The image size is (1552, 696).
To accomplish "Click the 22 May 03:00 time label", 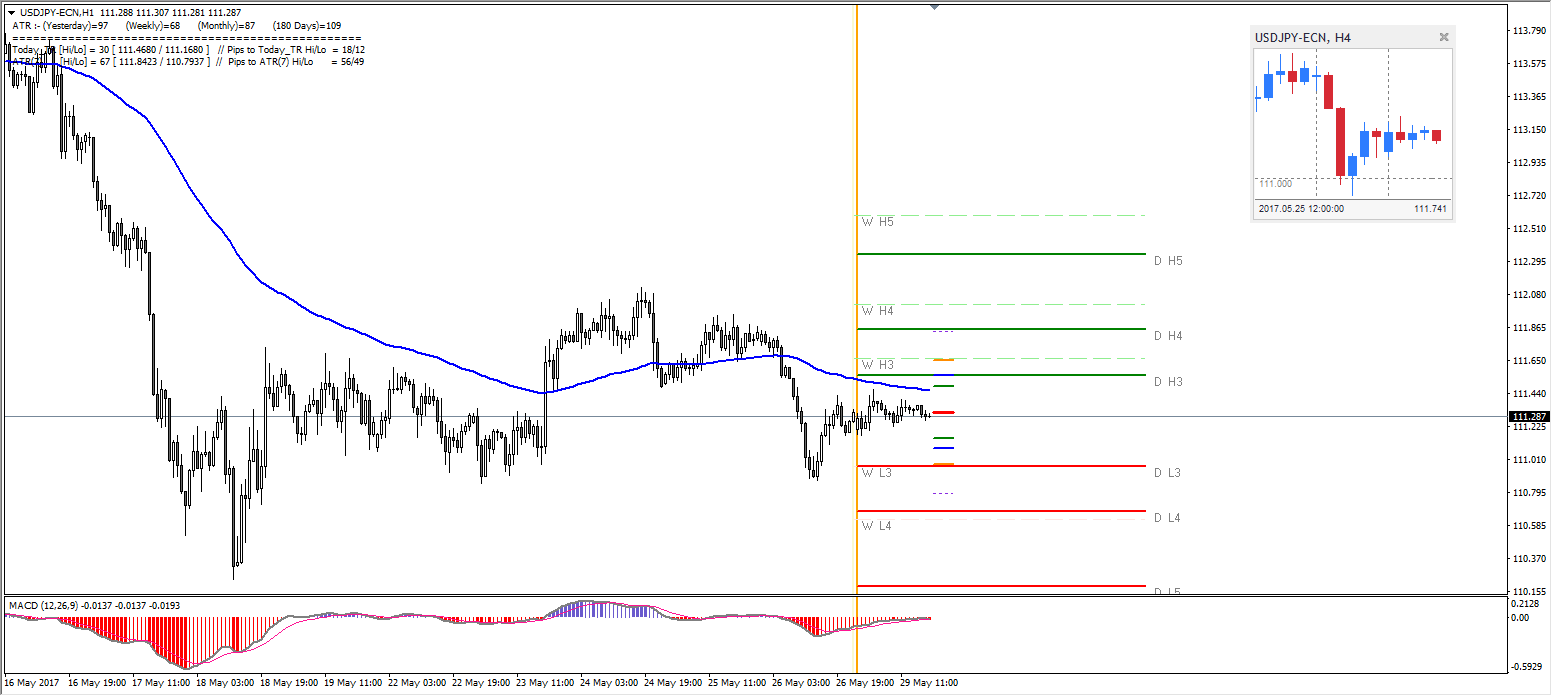I will point(418,684).
